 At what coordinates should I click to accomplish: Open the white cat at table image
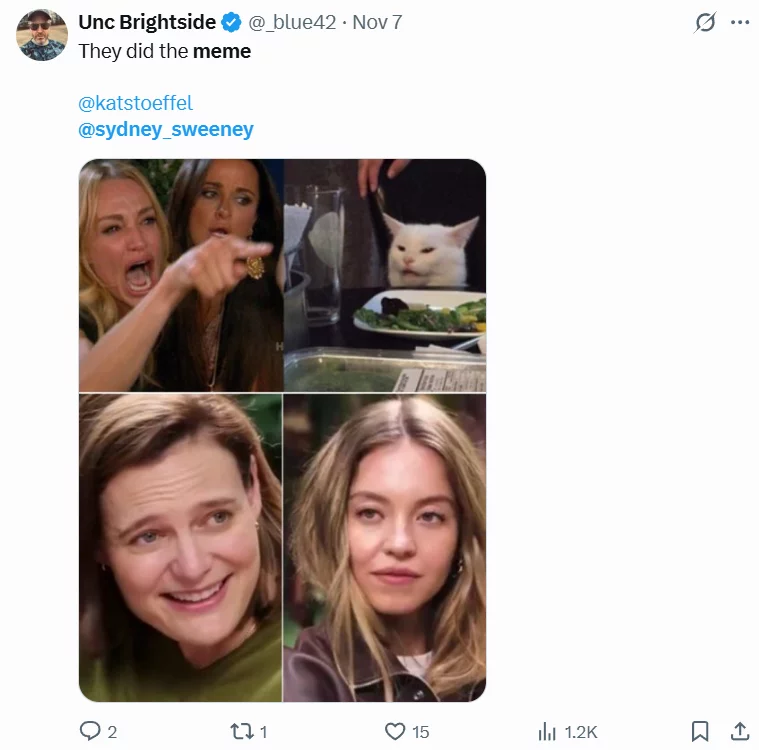pos(385,275)
